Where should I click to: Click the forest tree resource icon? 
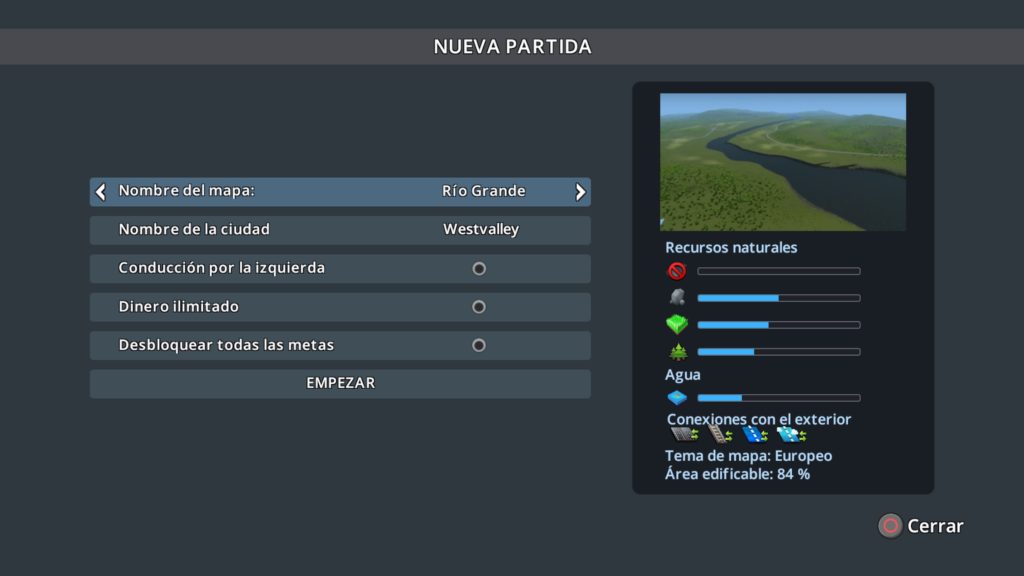(677, 351)
